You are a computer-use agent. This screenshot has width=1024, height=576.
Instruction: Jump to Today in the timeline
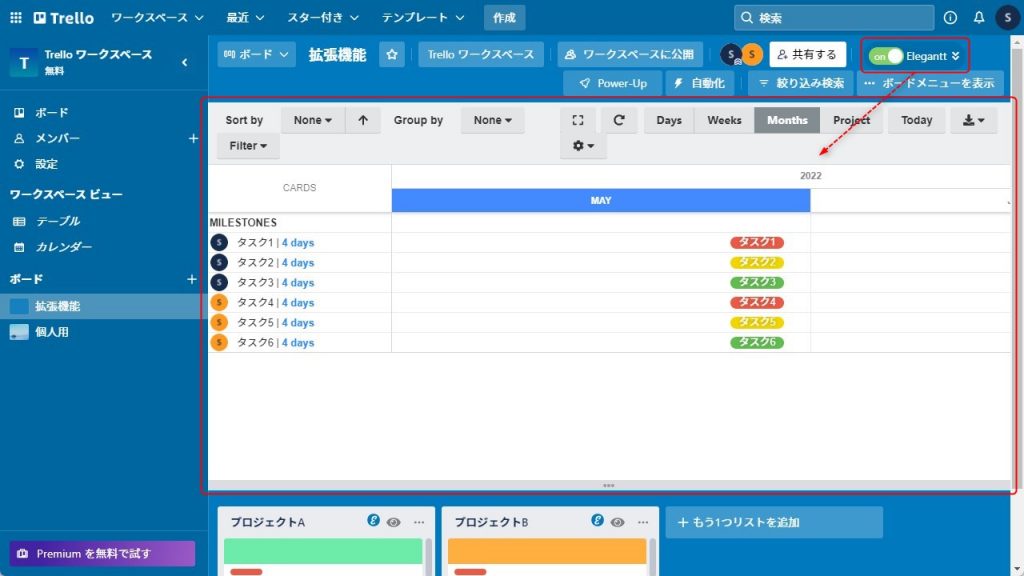(x=916, y=120)
